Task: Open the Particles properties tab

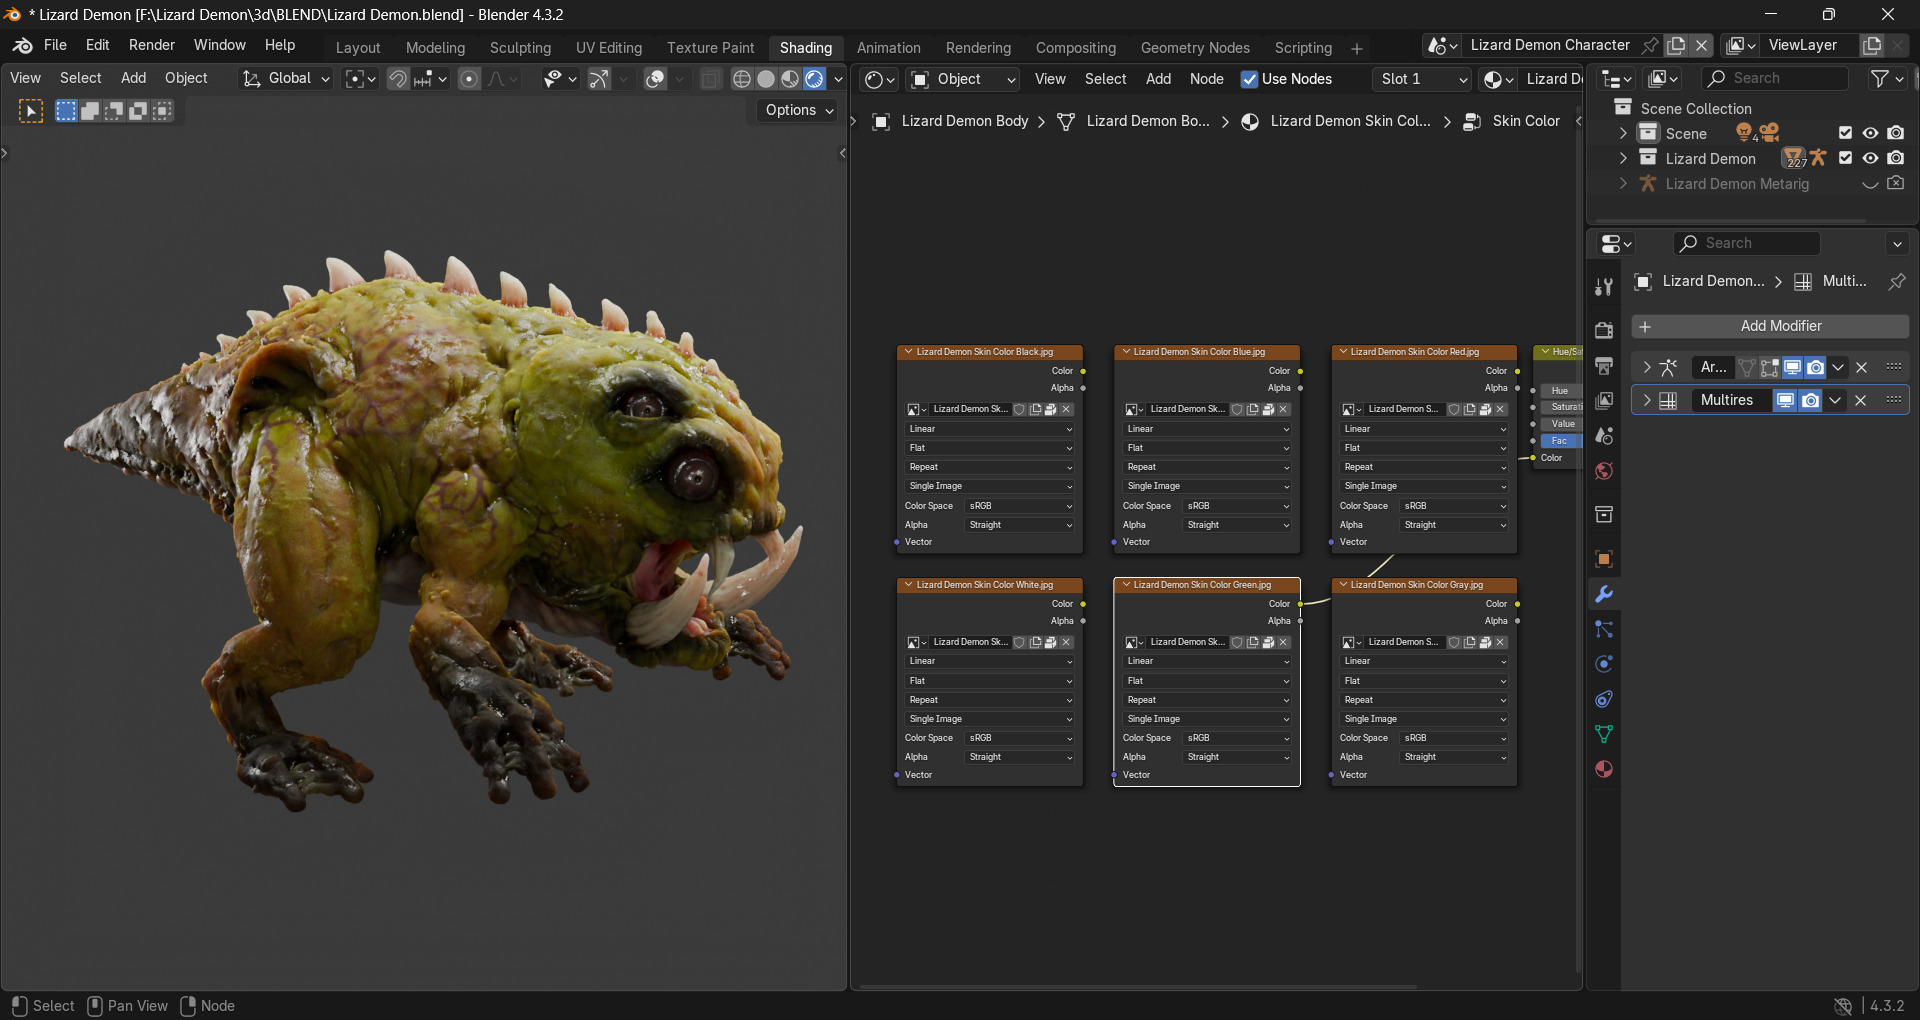Action: [1604, 629]
